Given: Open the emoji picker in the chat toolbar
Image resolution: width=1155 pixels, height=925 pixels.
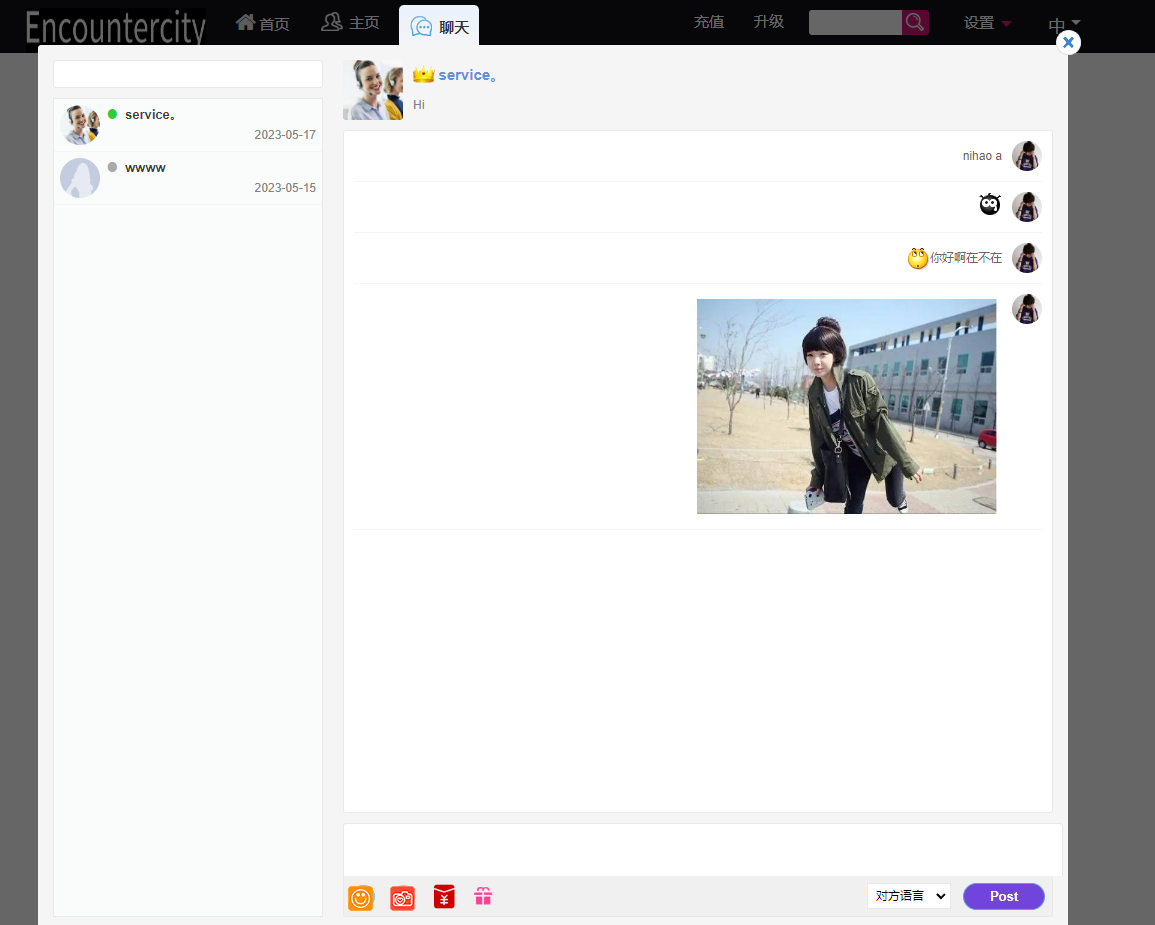Looking at the screenshot, I should click(x=361, y=898).
